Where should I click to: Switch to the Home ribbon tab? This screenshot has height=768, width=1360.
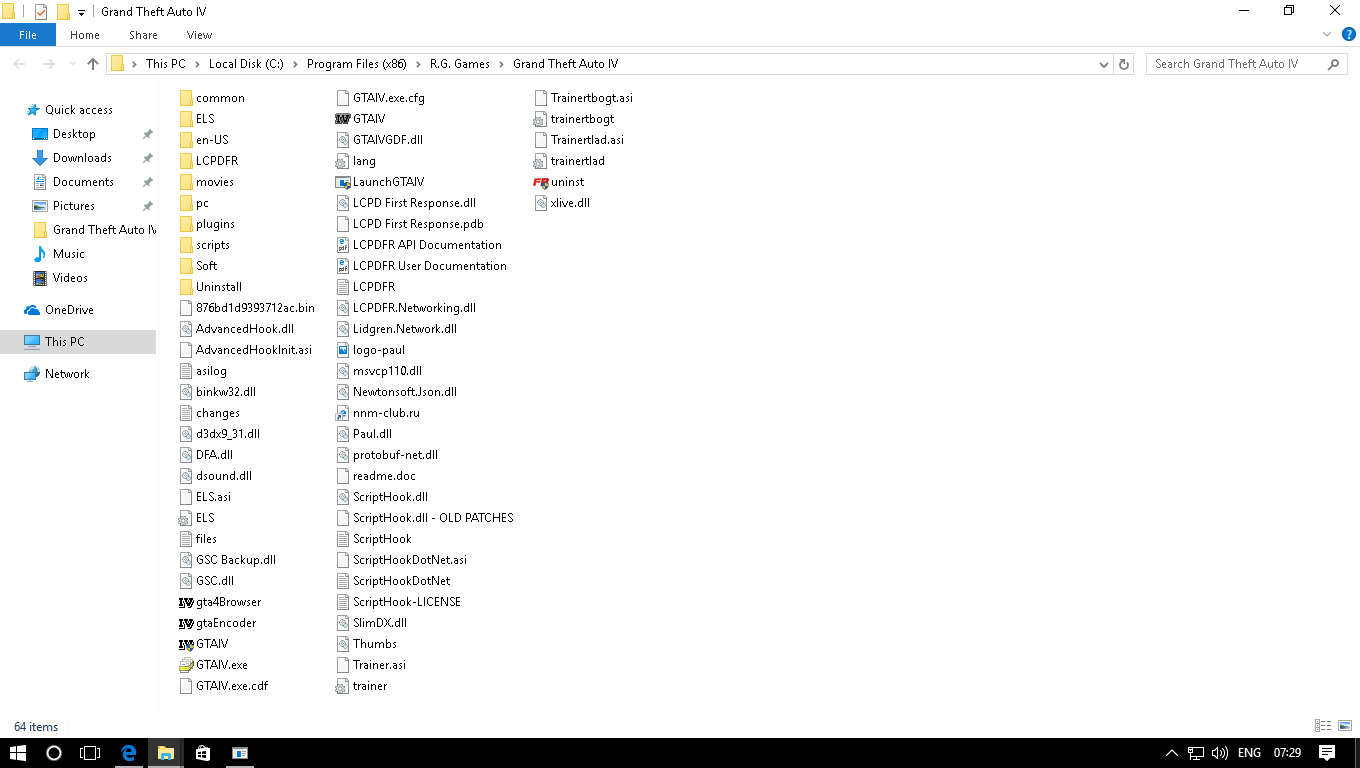coord(85,35)
